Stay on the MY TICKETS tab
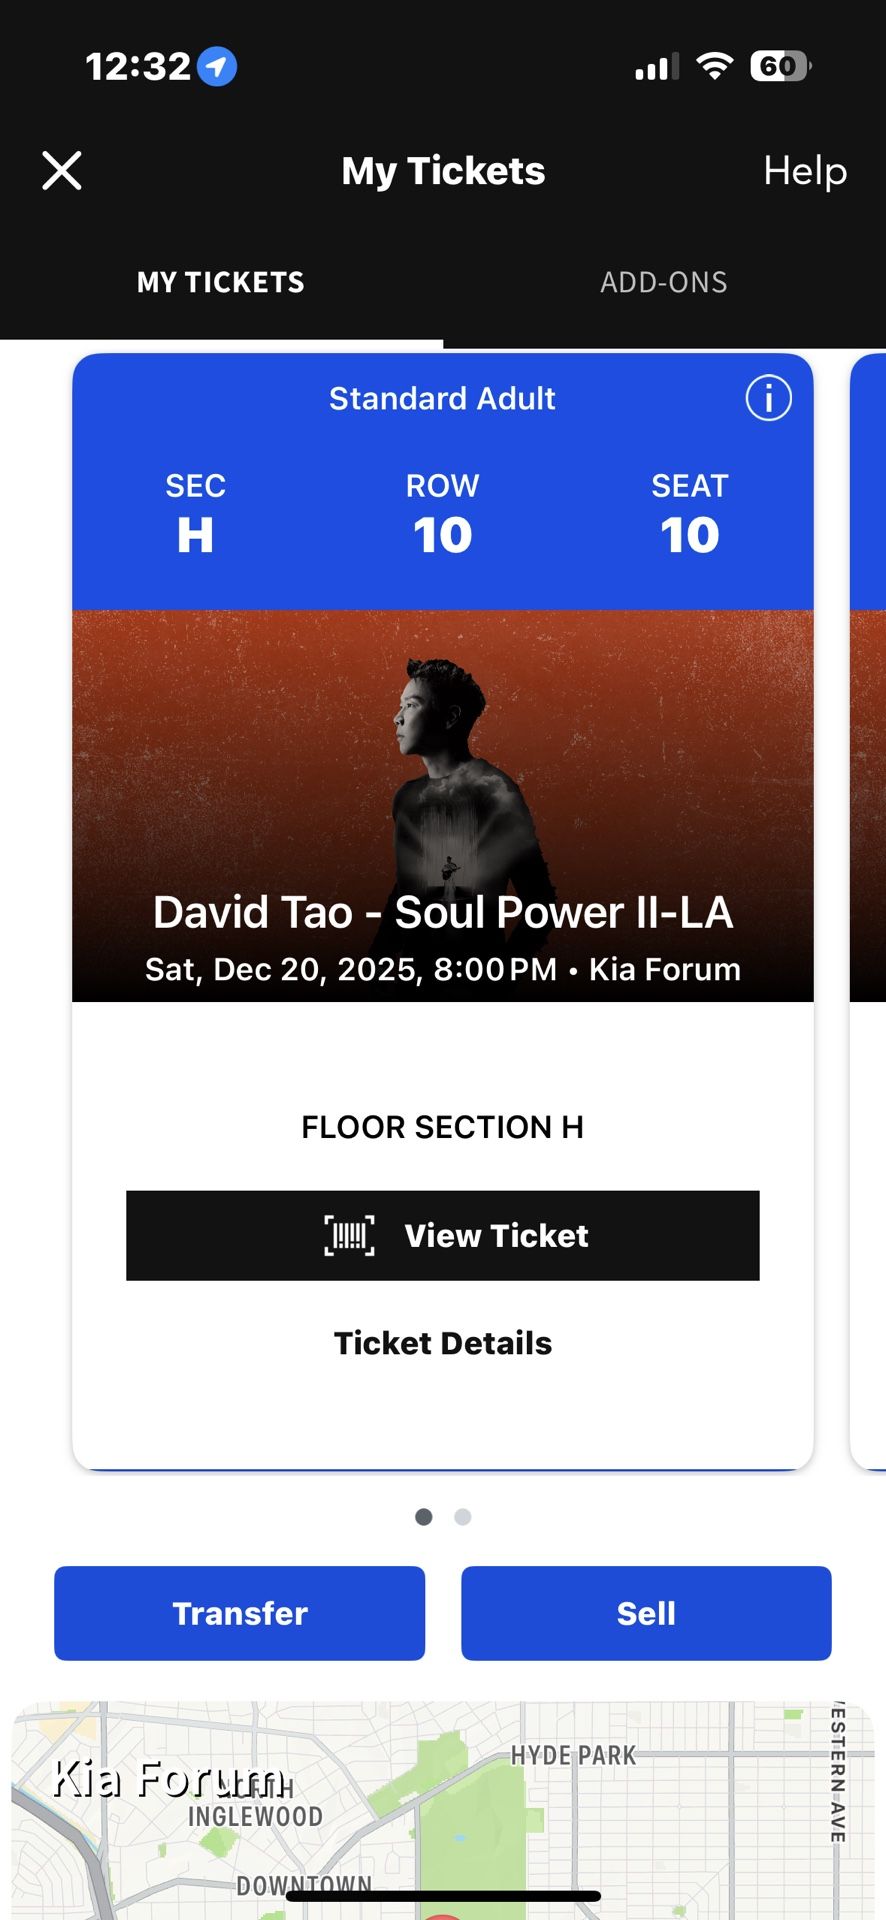The image size is (886, 1920). [x=220, y=282]
